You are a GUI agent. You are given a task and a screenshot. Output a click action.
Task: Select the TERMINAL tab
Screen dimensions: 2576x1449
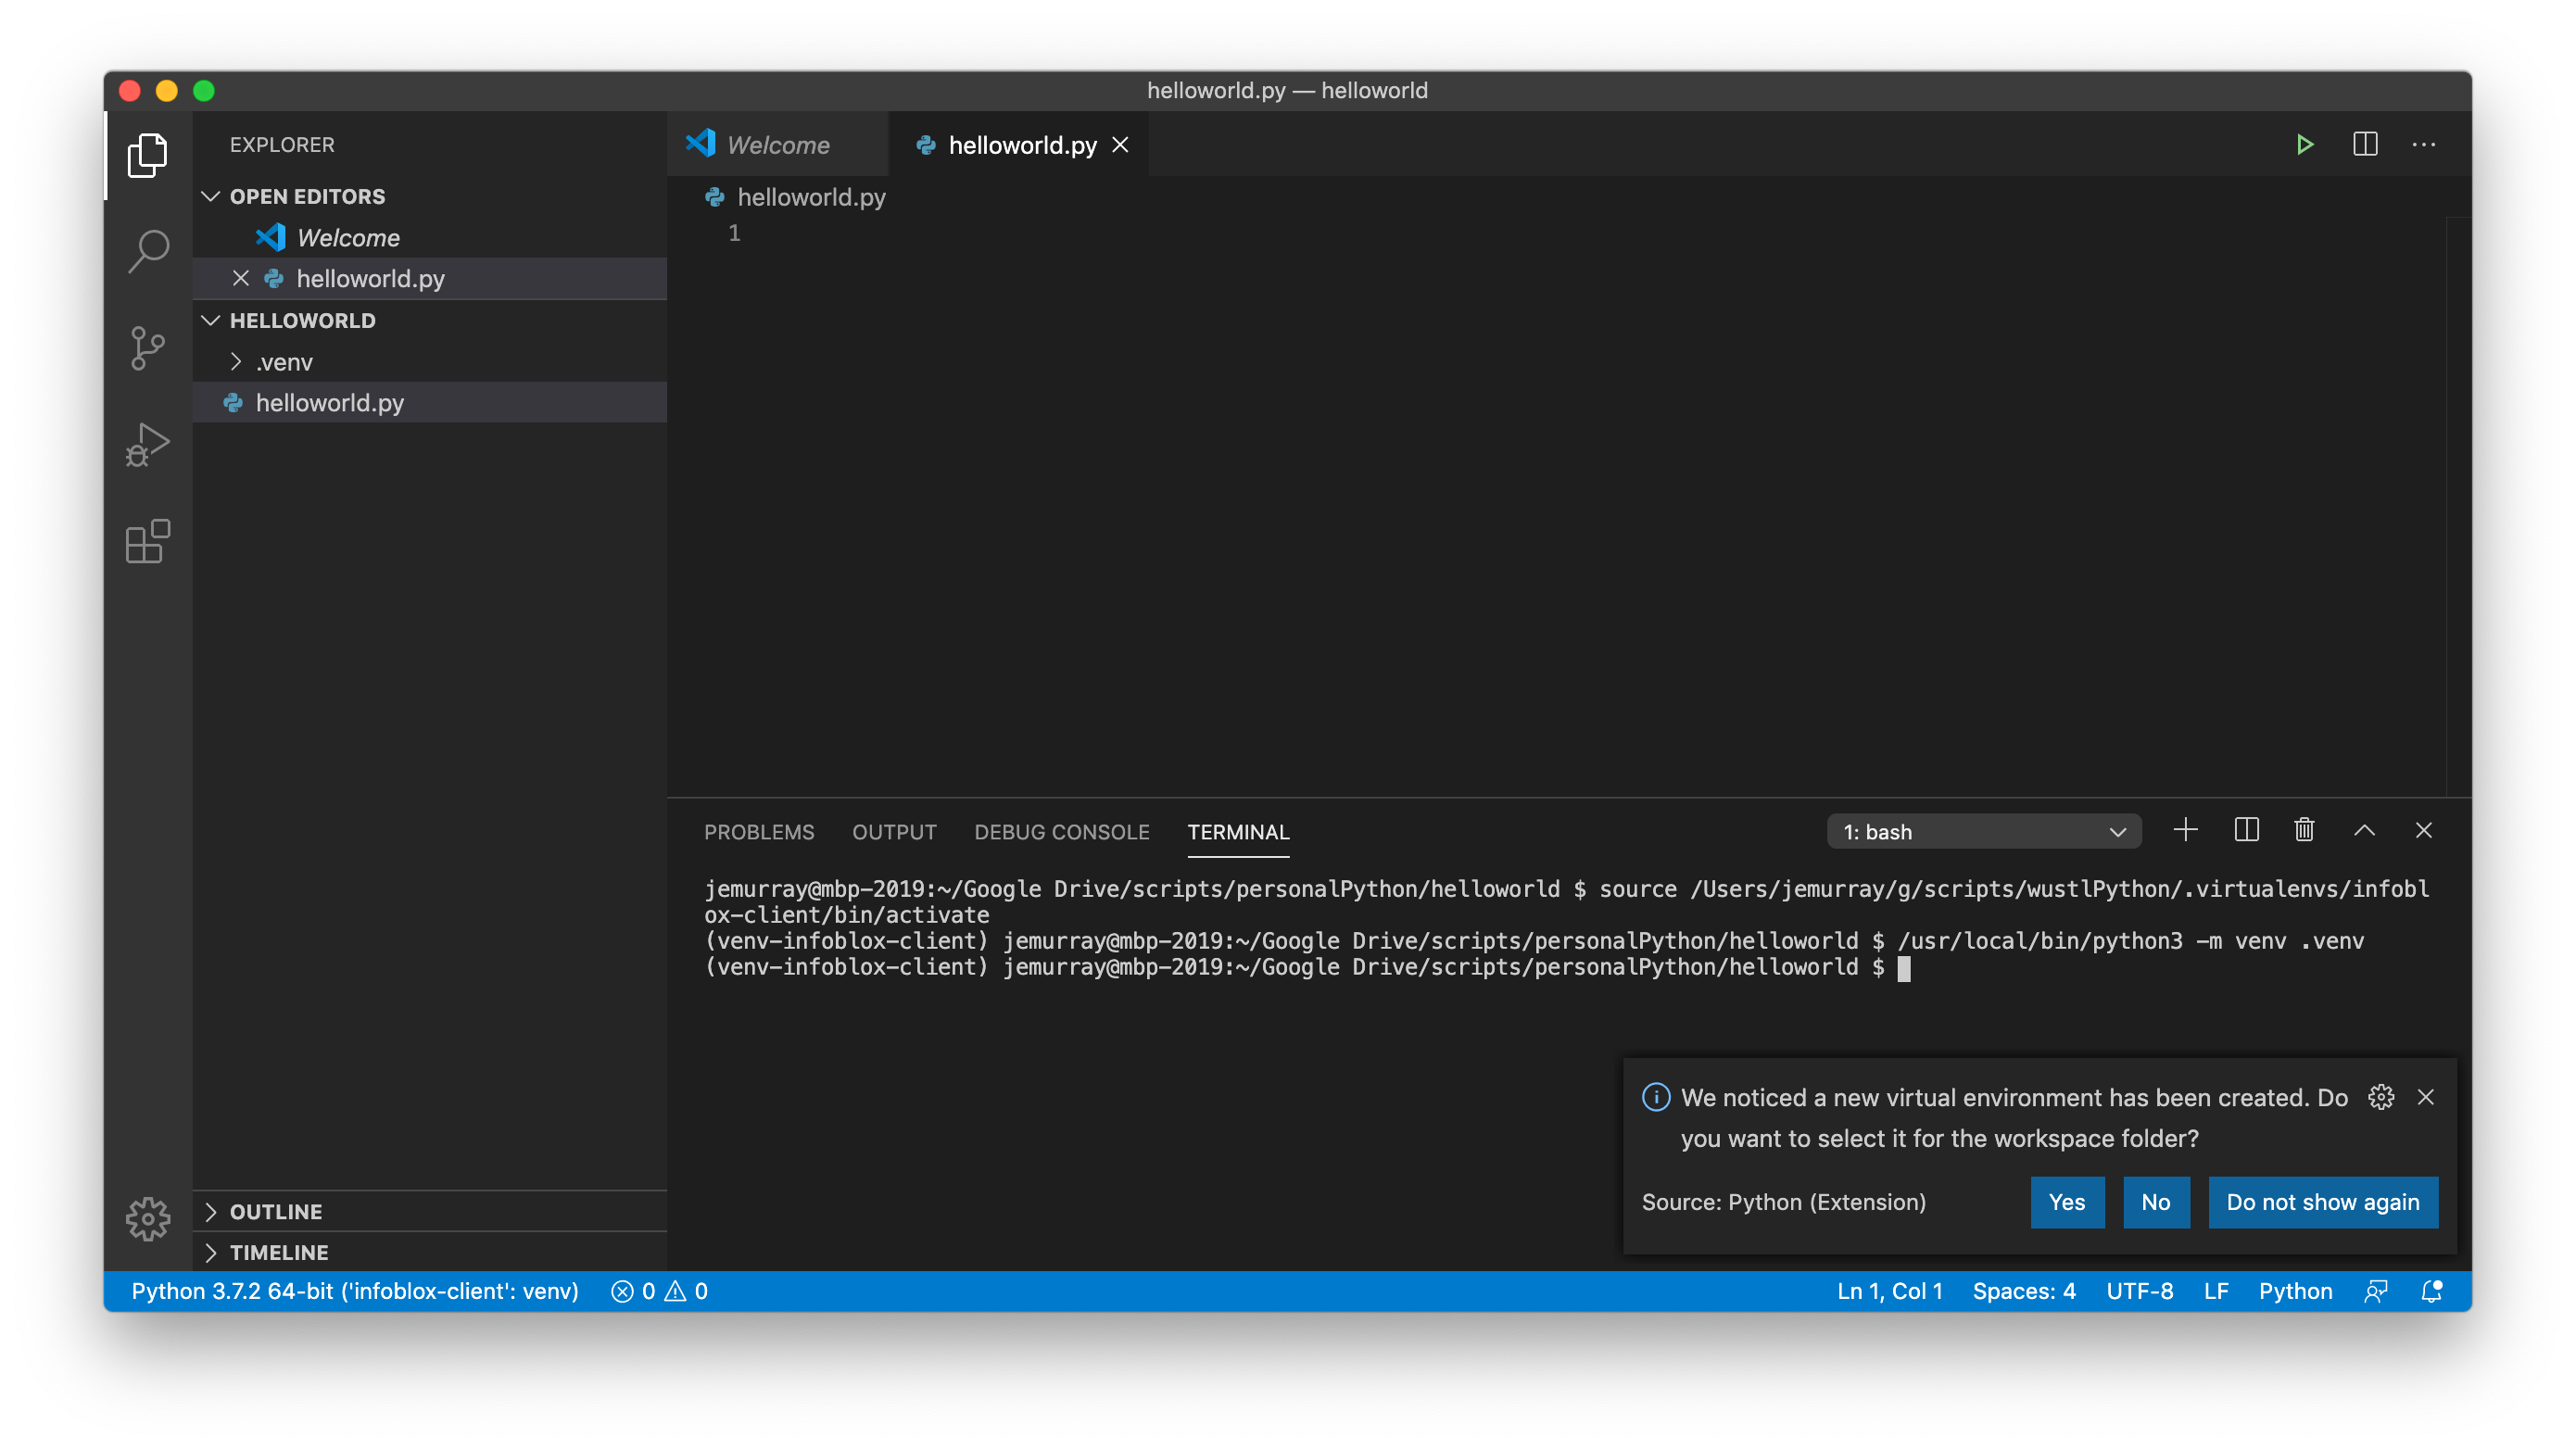point(1237,832)
